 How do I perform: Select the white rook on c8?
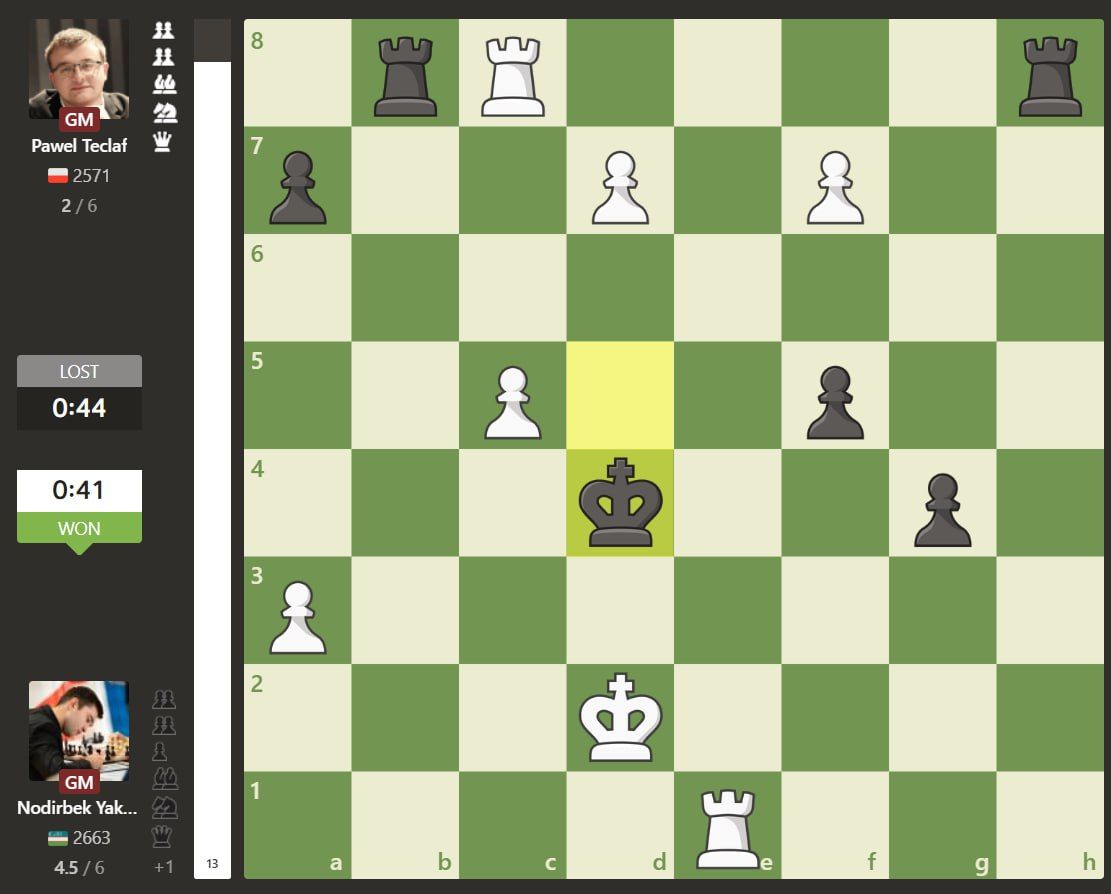tap(513, 77)
